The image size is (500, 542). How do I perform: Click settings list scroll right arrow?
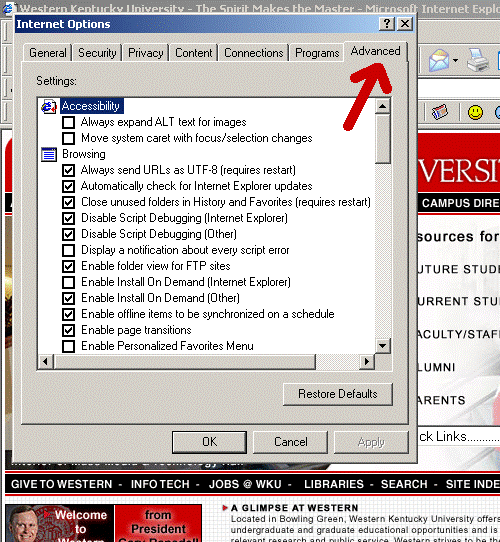coord(367,362)
